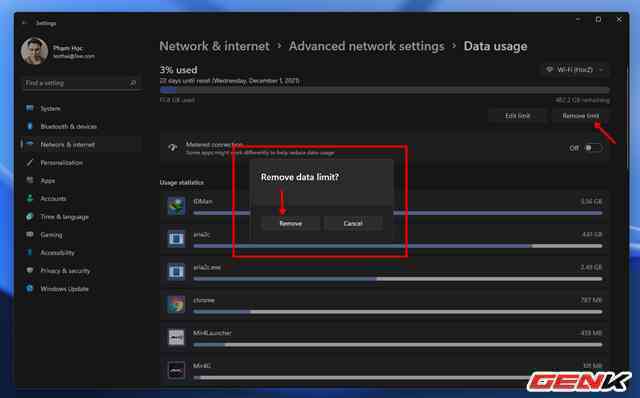Click the Usage statistics heading

(182, 182)
